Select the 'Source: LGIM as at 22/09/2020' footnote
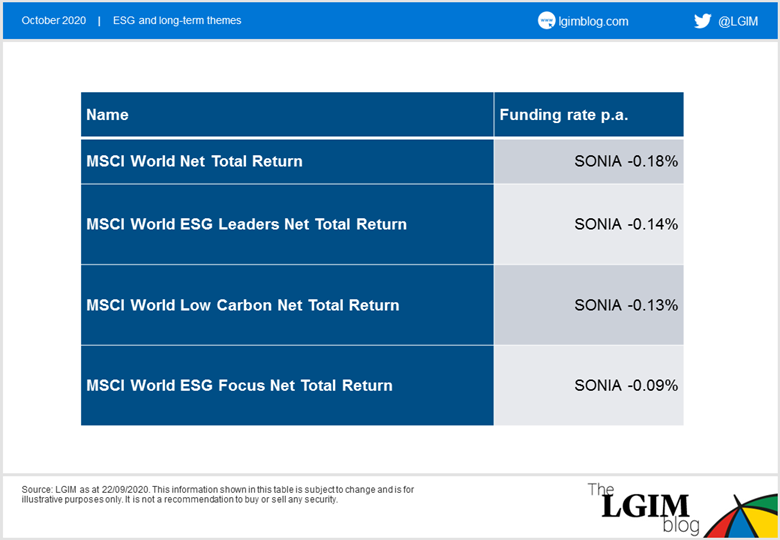Viewport: 780px width, 540px height. [217, 494]
